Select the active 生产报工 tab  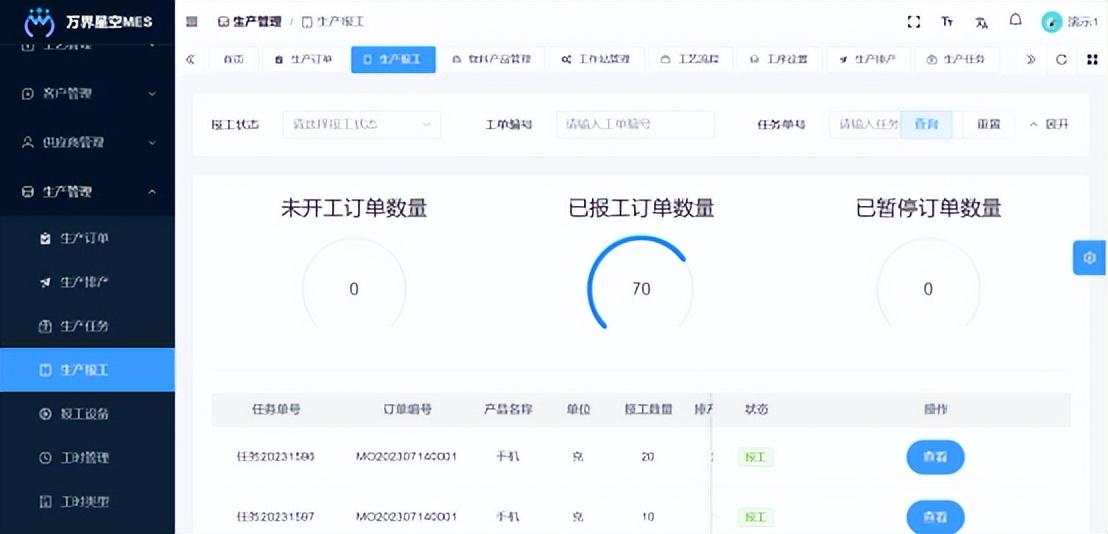[393, 60]
